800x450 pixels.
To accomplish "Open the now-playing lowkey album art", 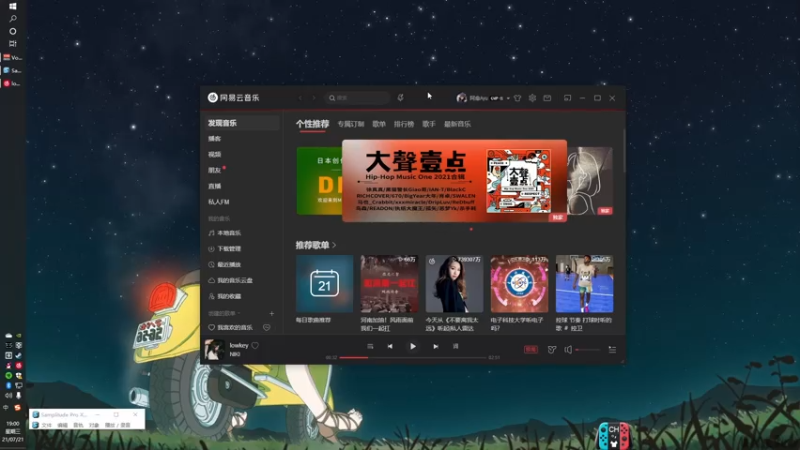I will click(214, 349).
